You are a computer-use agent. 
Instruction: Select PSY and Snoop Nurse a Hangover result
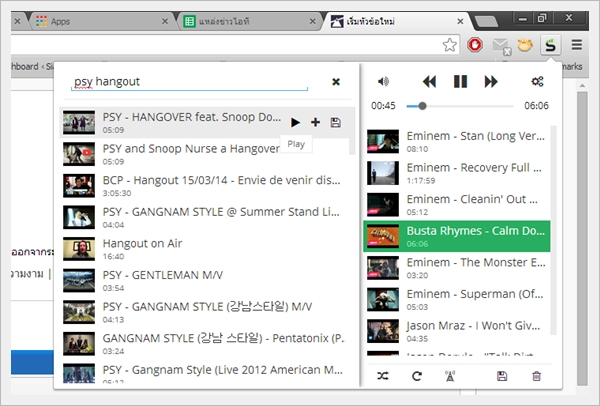[205, 154]
